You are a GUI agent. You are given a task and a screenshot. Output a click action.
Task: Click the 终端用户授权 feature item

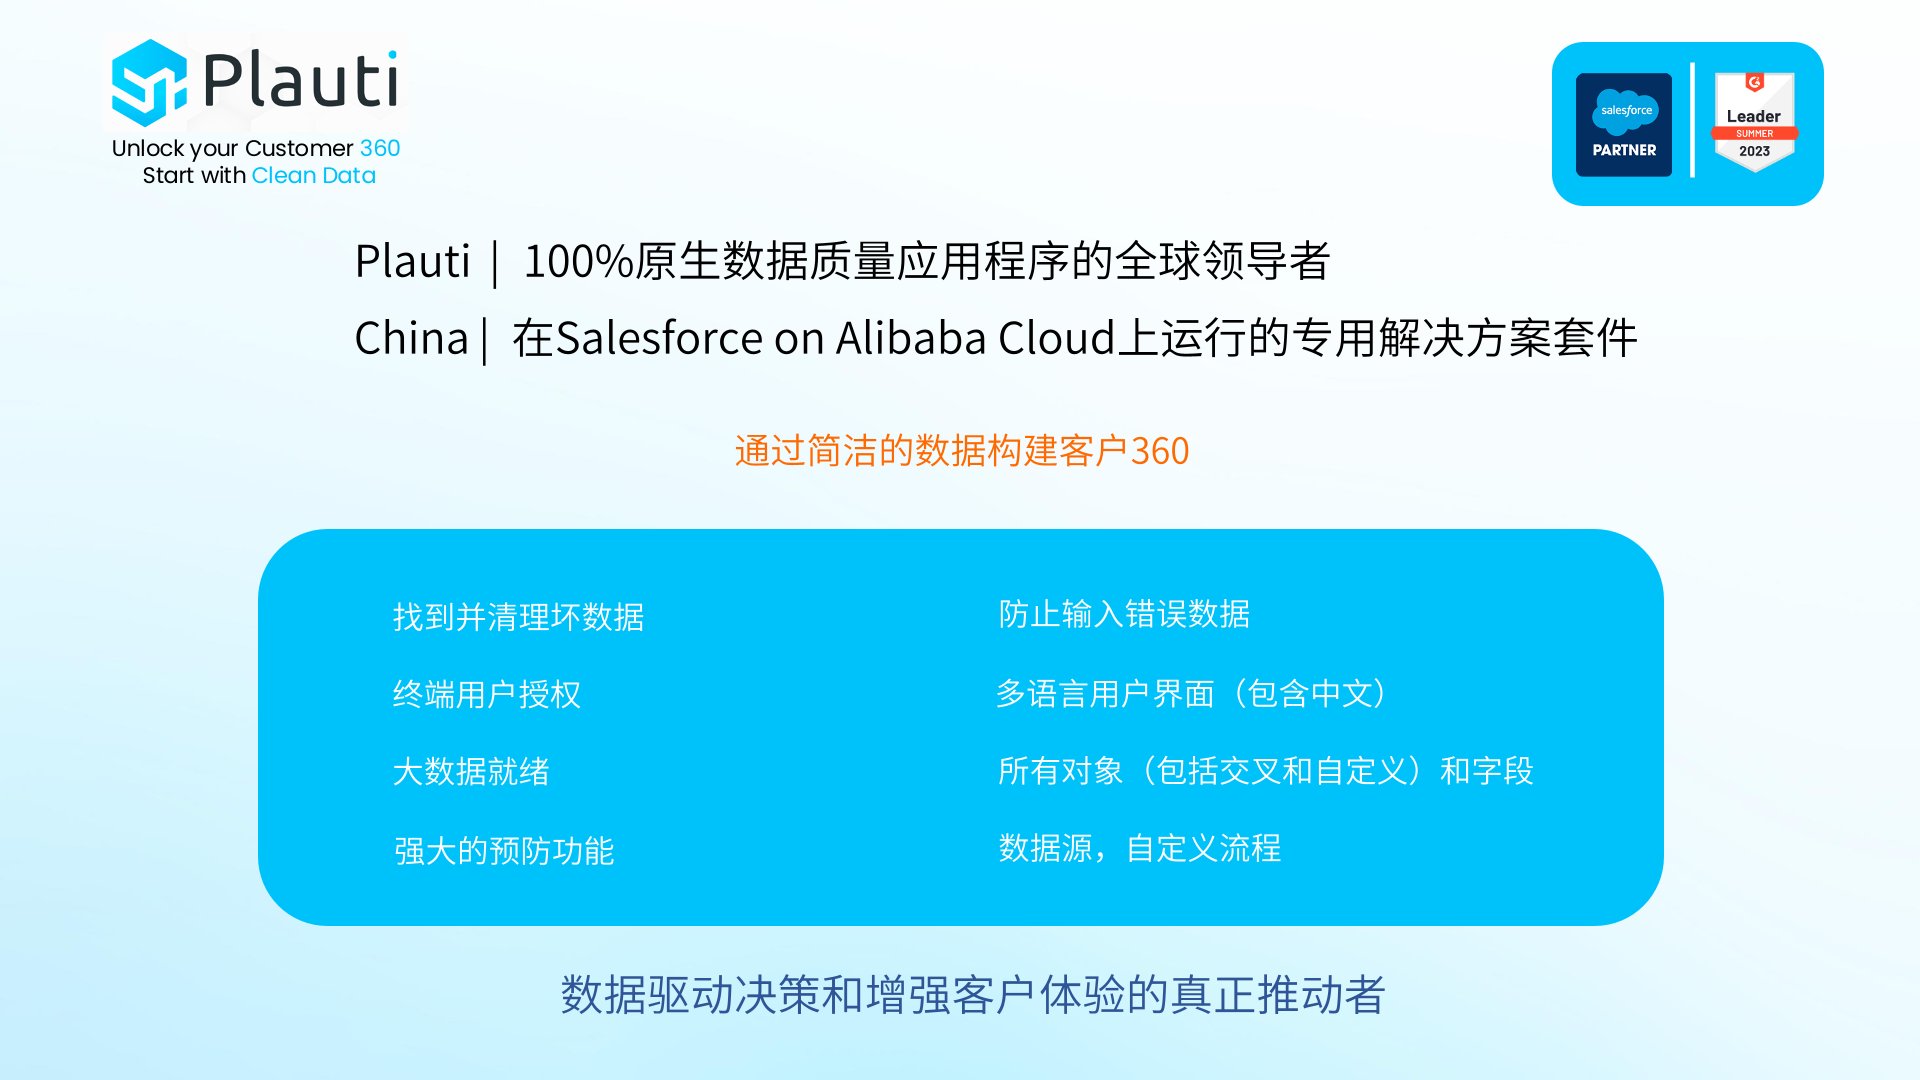[487, 694]
